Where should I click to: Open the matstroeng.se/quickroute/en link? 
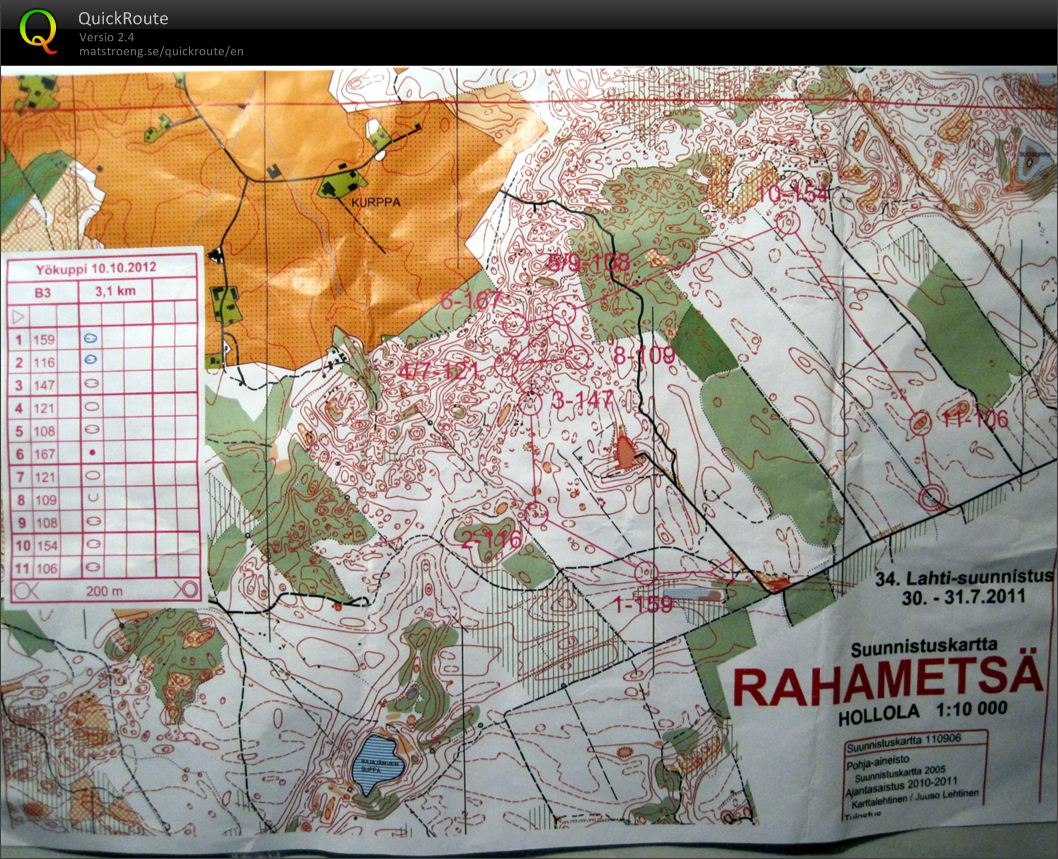(x=161, y=51)
